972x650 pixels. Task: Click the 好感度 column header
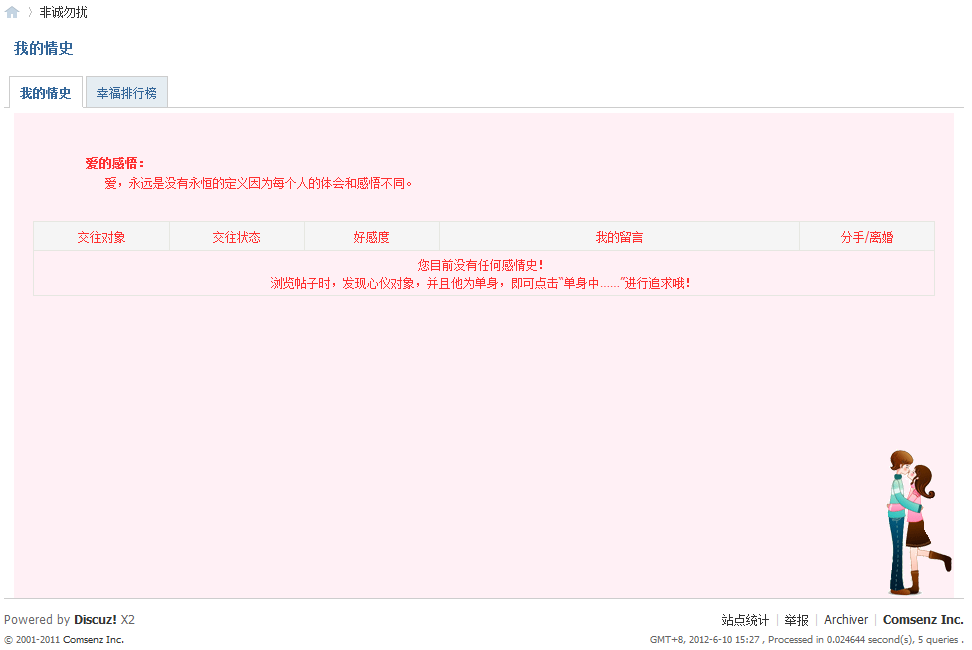tap(371, 237)
